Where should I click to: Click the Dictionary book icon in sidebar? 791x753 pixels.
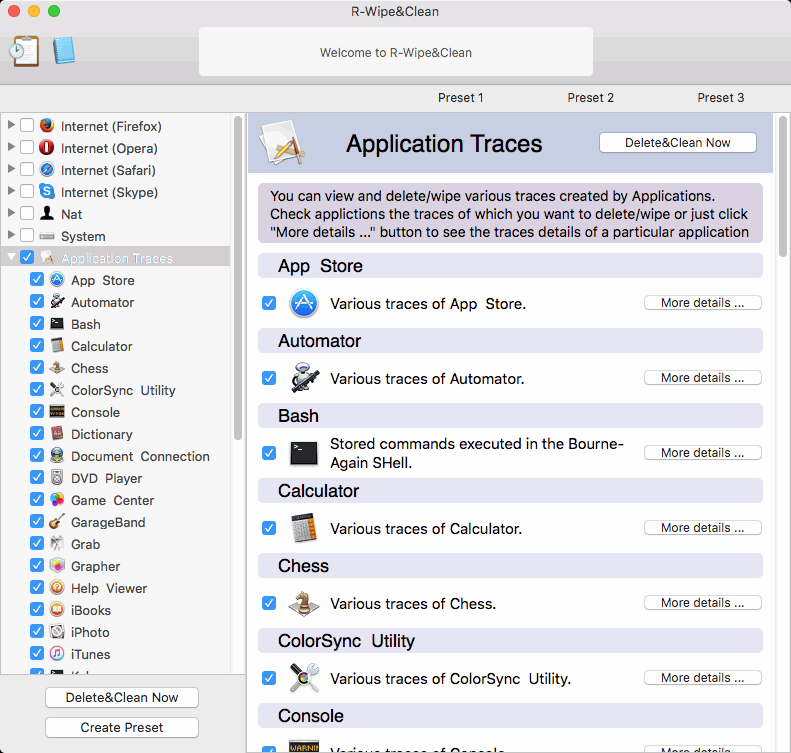57,433
